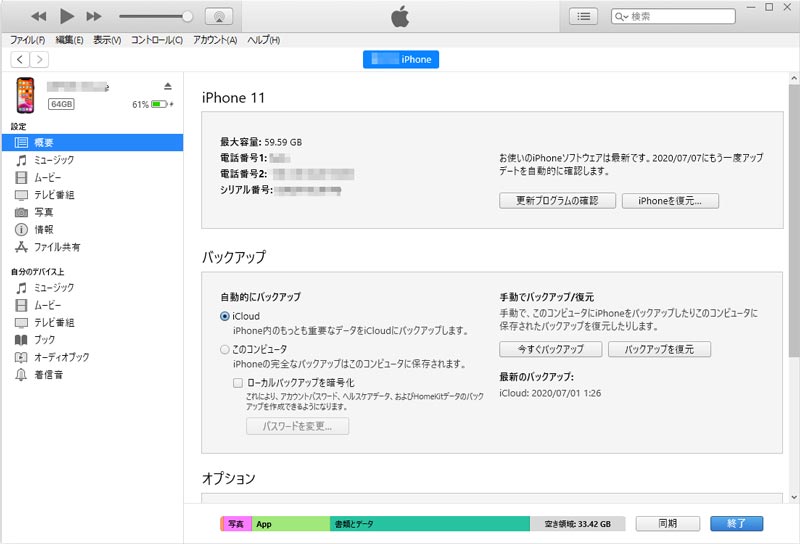Select the iCloud backup radio button

point(224,316)
